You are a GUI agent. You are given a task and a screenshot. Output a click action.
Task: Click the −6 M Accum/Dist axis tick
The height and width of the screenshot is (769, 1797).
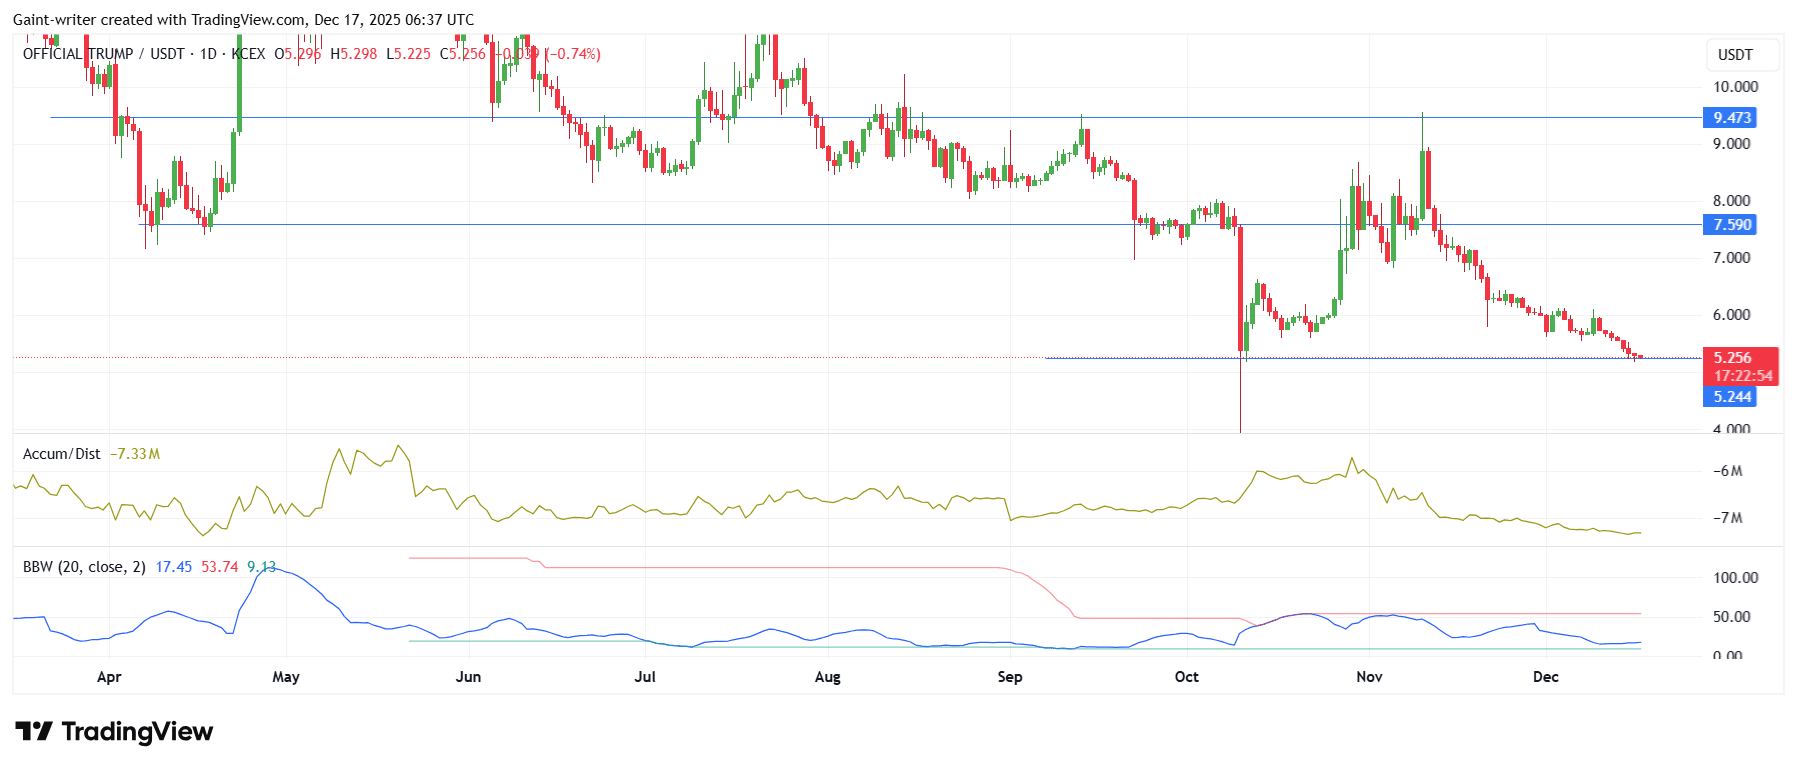click(1728, 471)
